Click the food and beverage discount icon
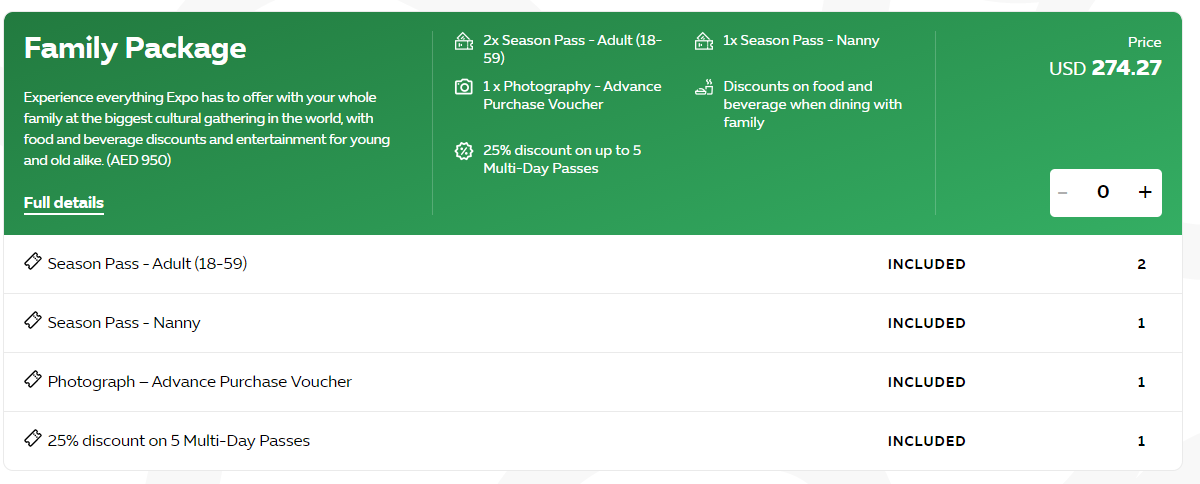Image resolution: width=1200 pixels, height=484 pixels. point(704,87)
